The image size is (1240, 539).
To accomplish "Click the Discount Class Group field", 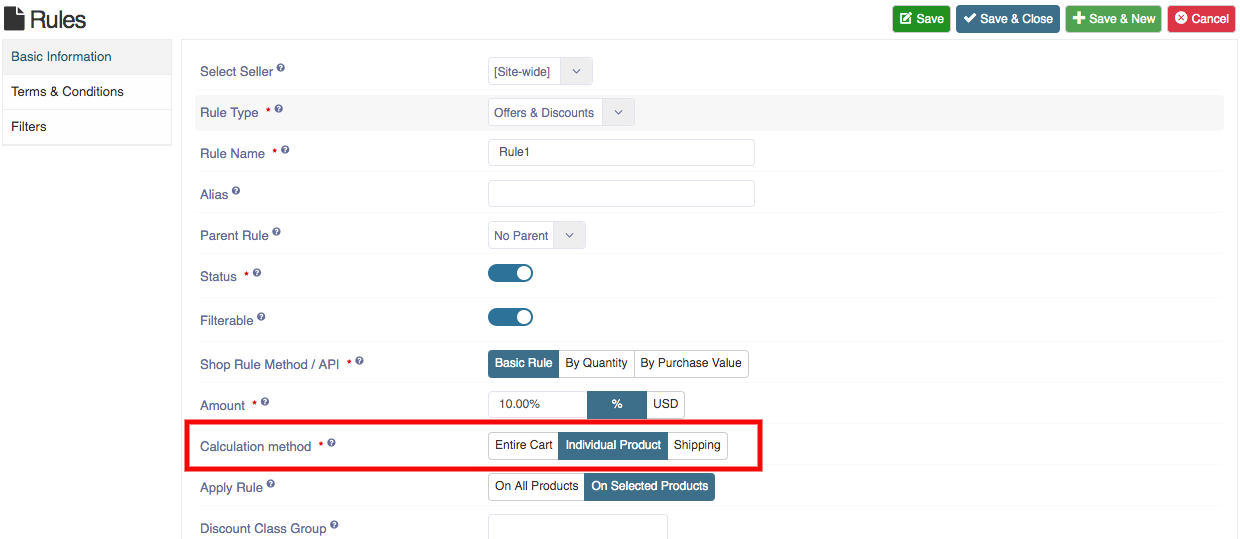I will [x=577, y=526].
